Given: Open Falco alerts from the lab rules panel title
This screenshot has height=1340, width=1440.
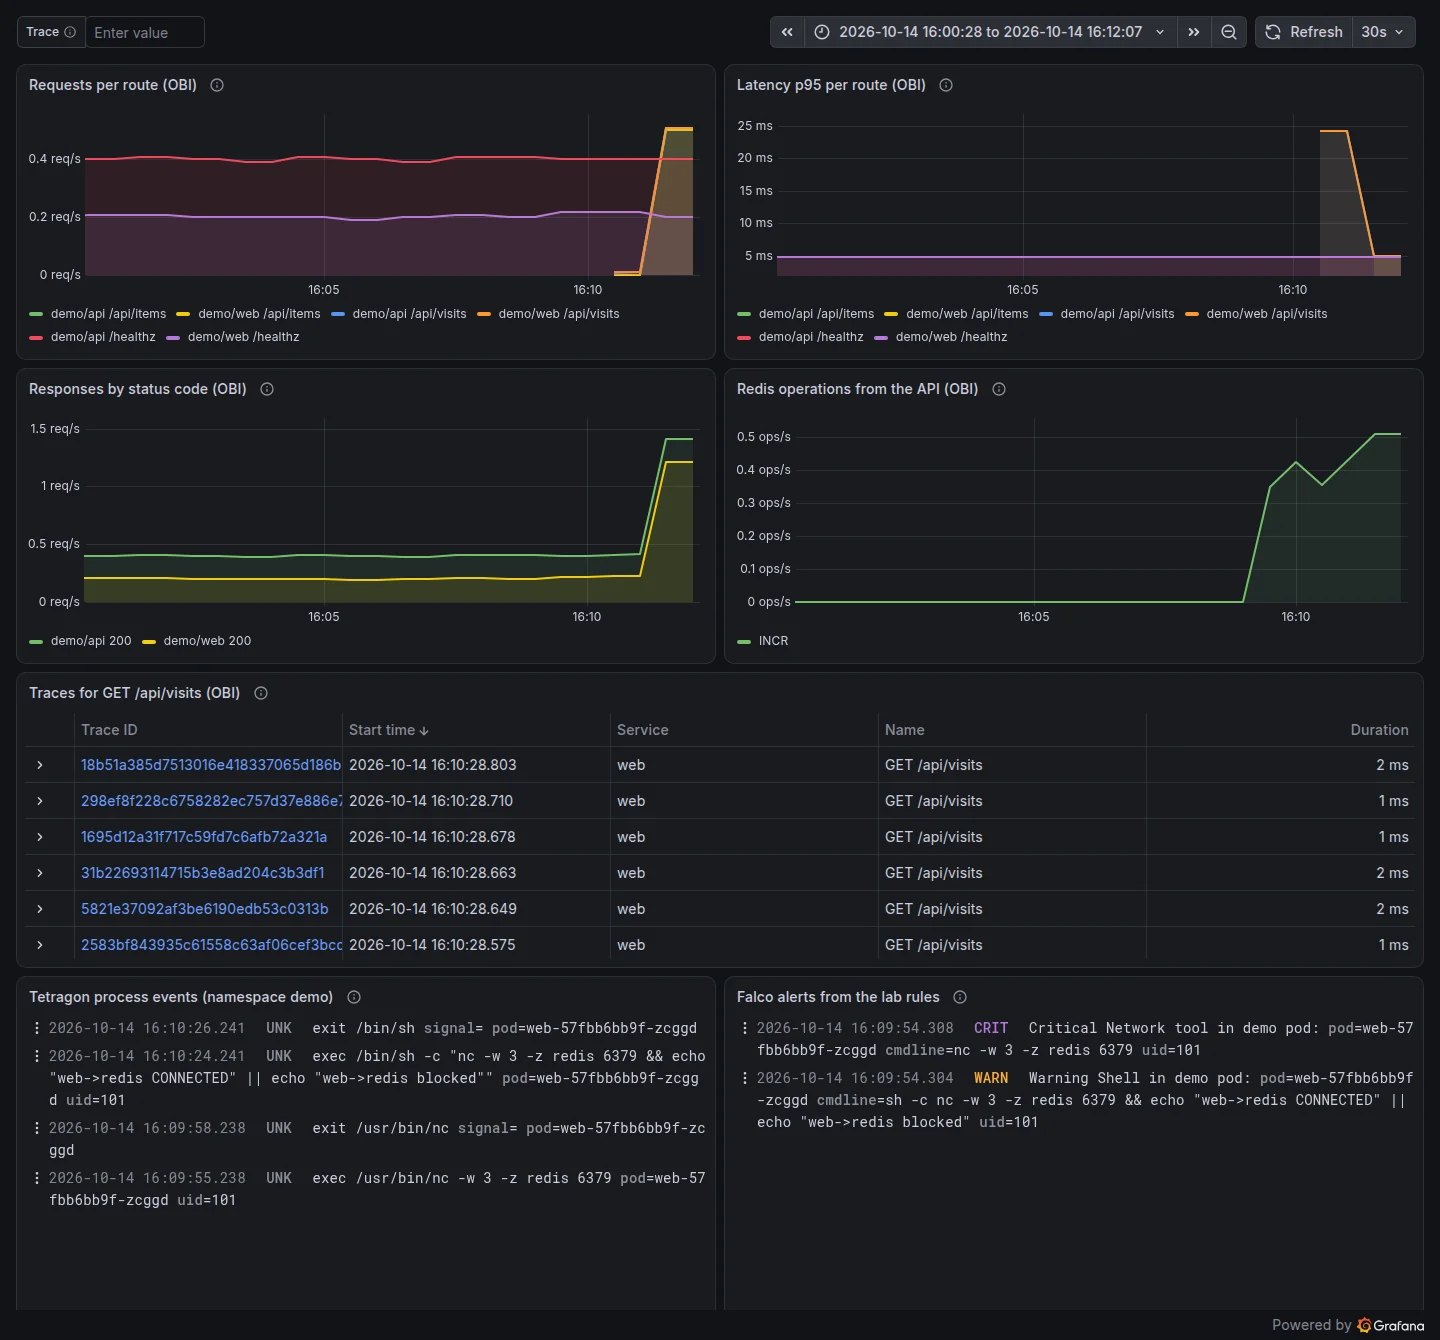Looking at the screenshot, I should click(x=838, y=997).
